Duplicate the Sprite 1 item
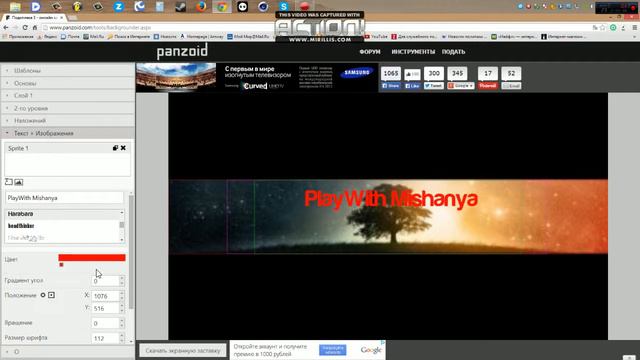Screen dimensions: 640x360 (115, 148)
